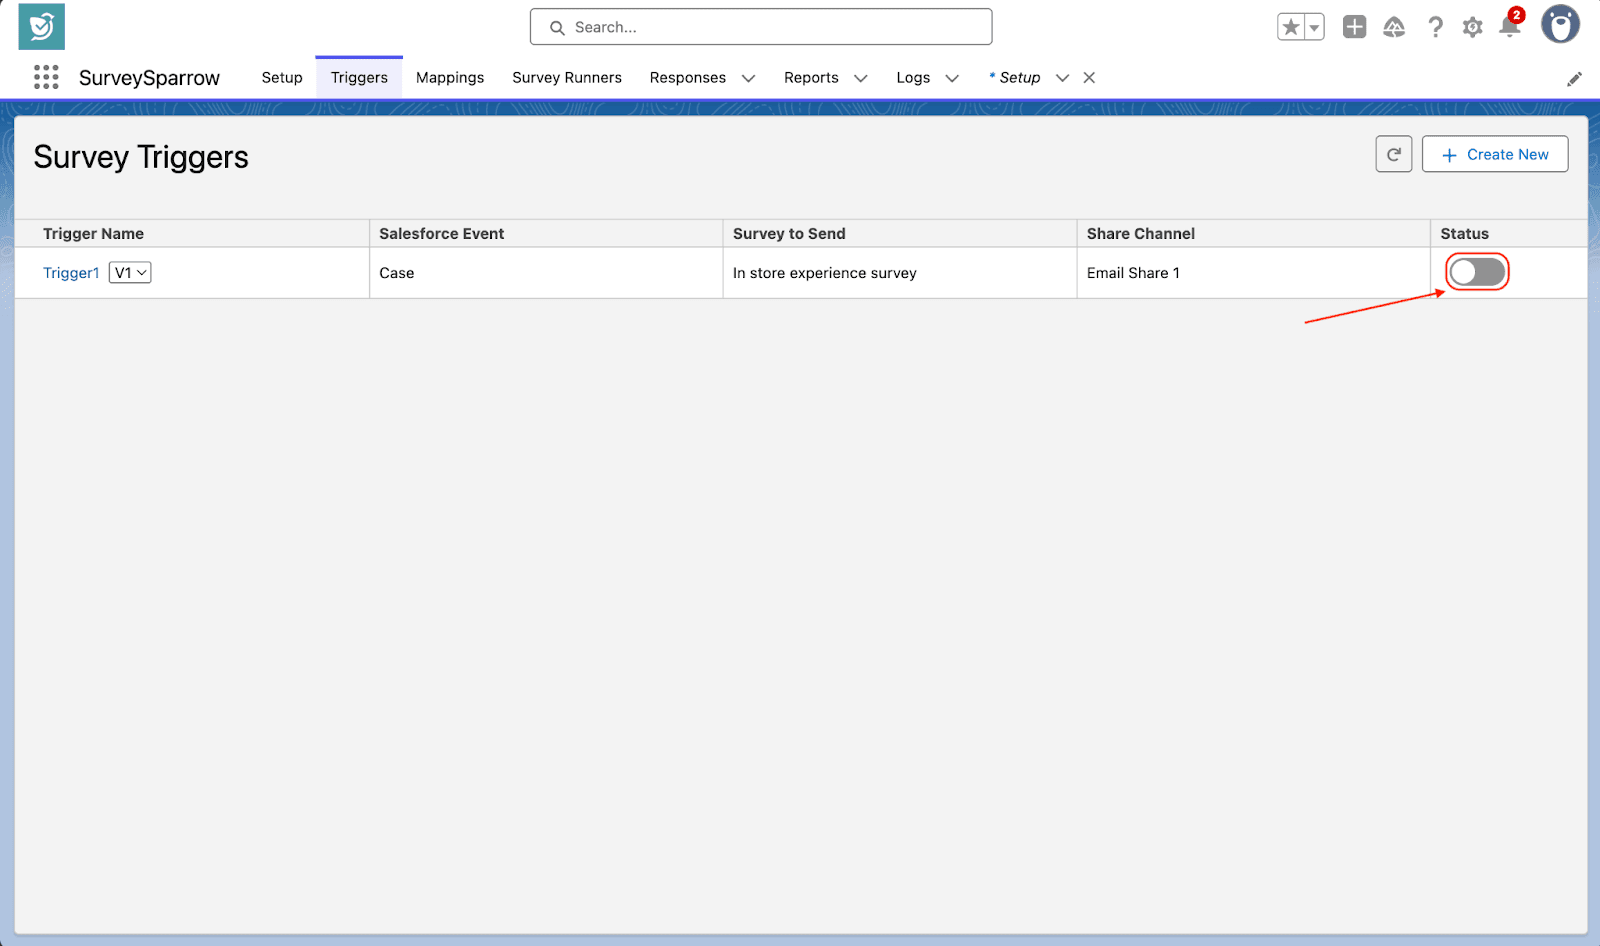Enable the Trigger1 status toggle
The height and width of the screenshot is (946, 1600).
tap(1477, 272)
